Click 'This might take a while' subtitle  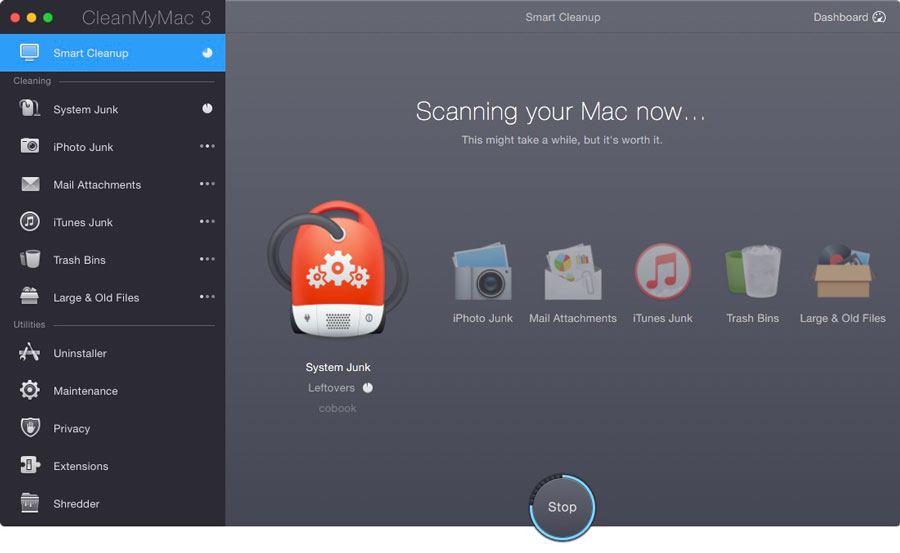point(562,140)
